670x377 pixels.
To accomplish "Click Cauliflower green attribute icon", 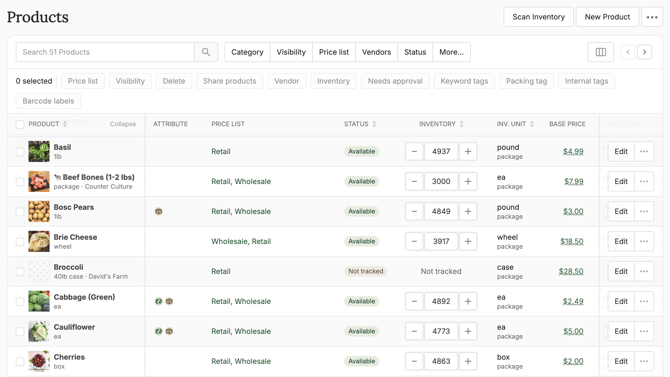I will click(159, 331).
